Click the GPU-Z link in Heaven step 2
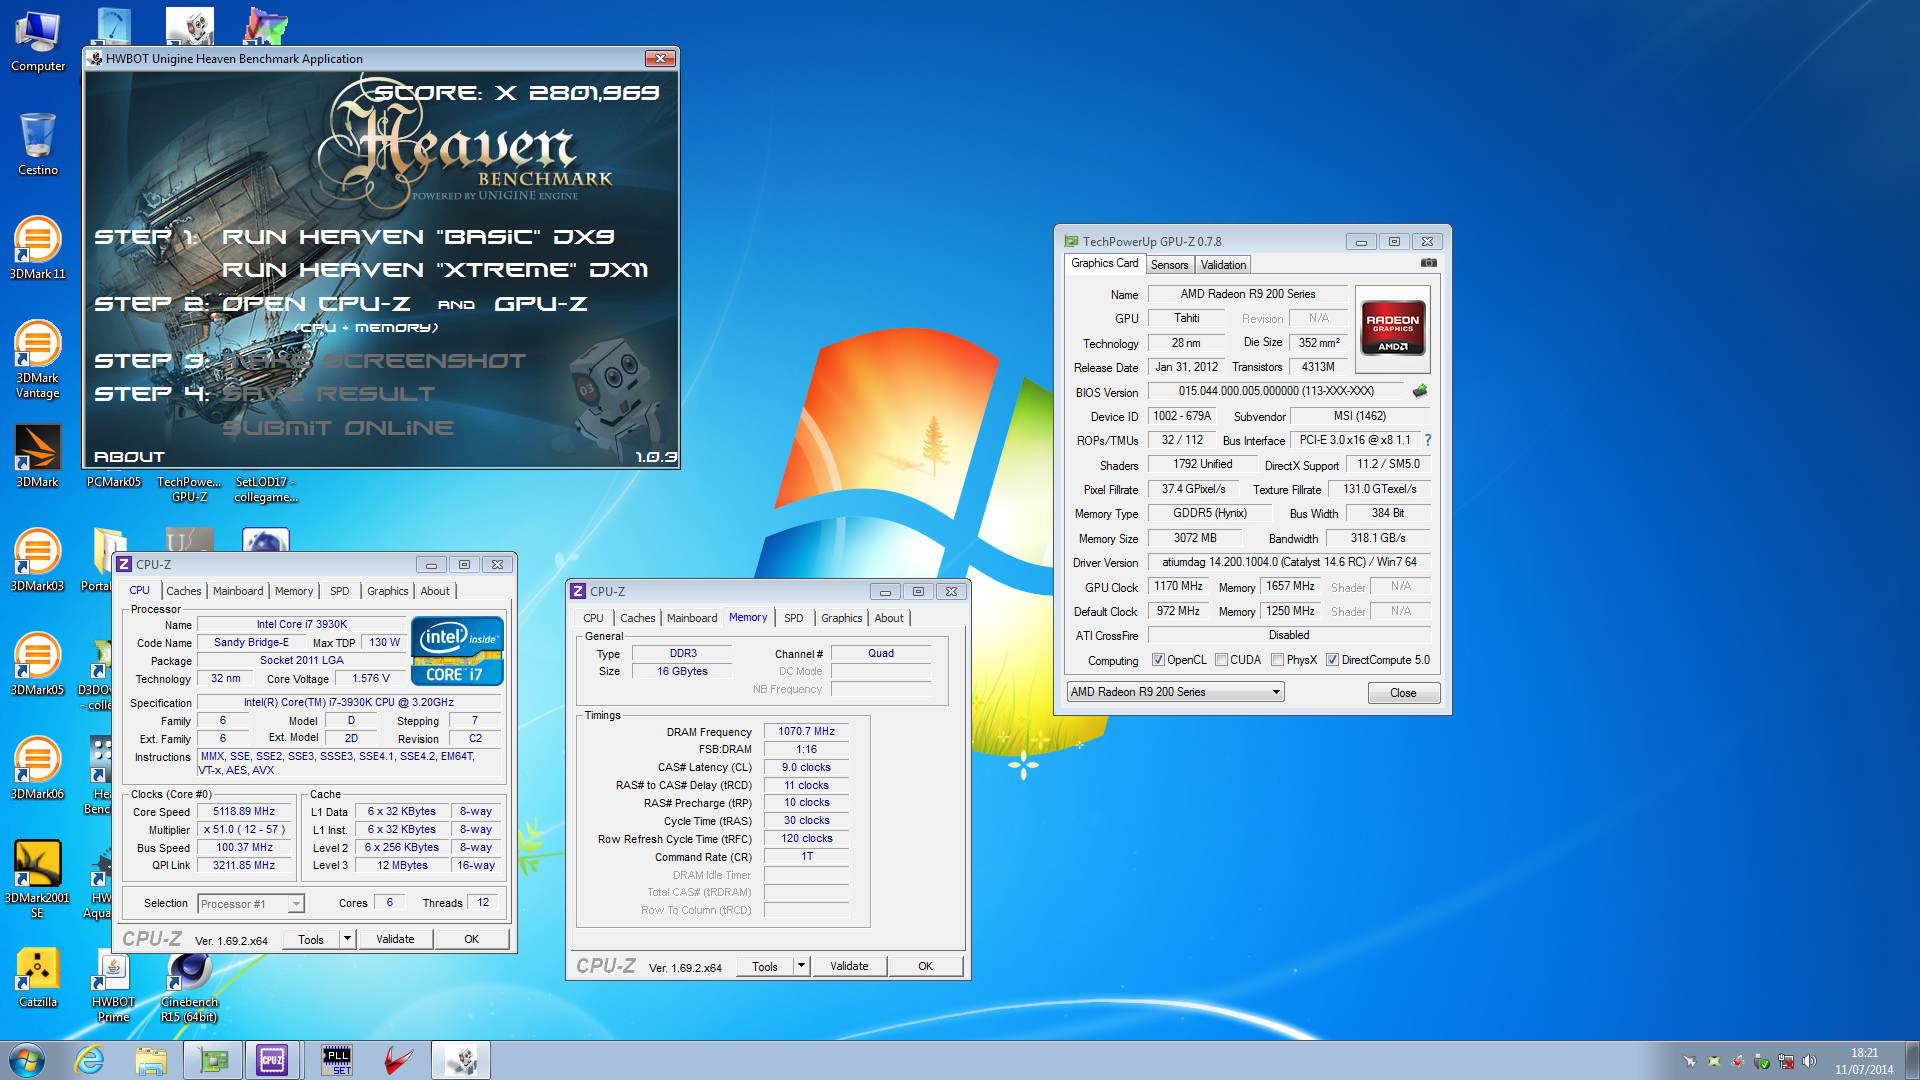The width and height of the screenshot is (1920, 1080). point(541,304)
